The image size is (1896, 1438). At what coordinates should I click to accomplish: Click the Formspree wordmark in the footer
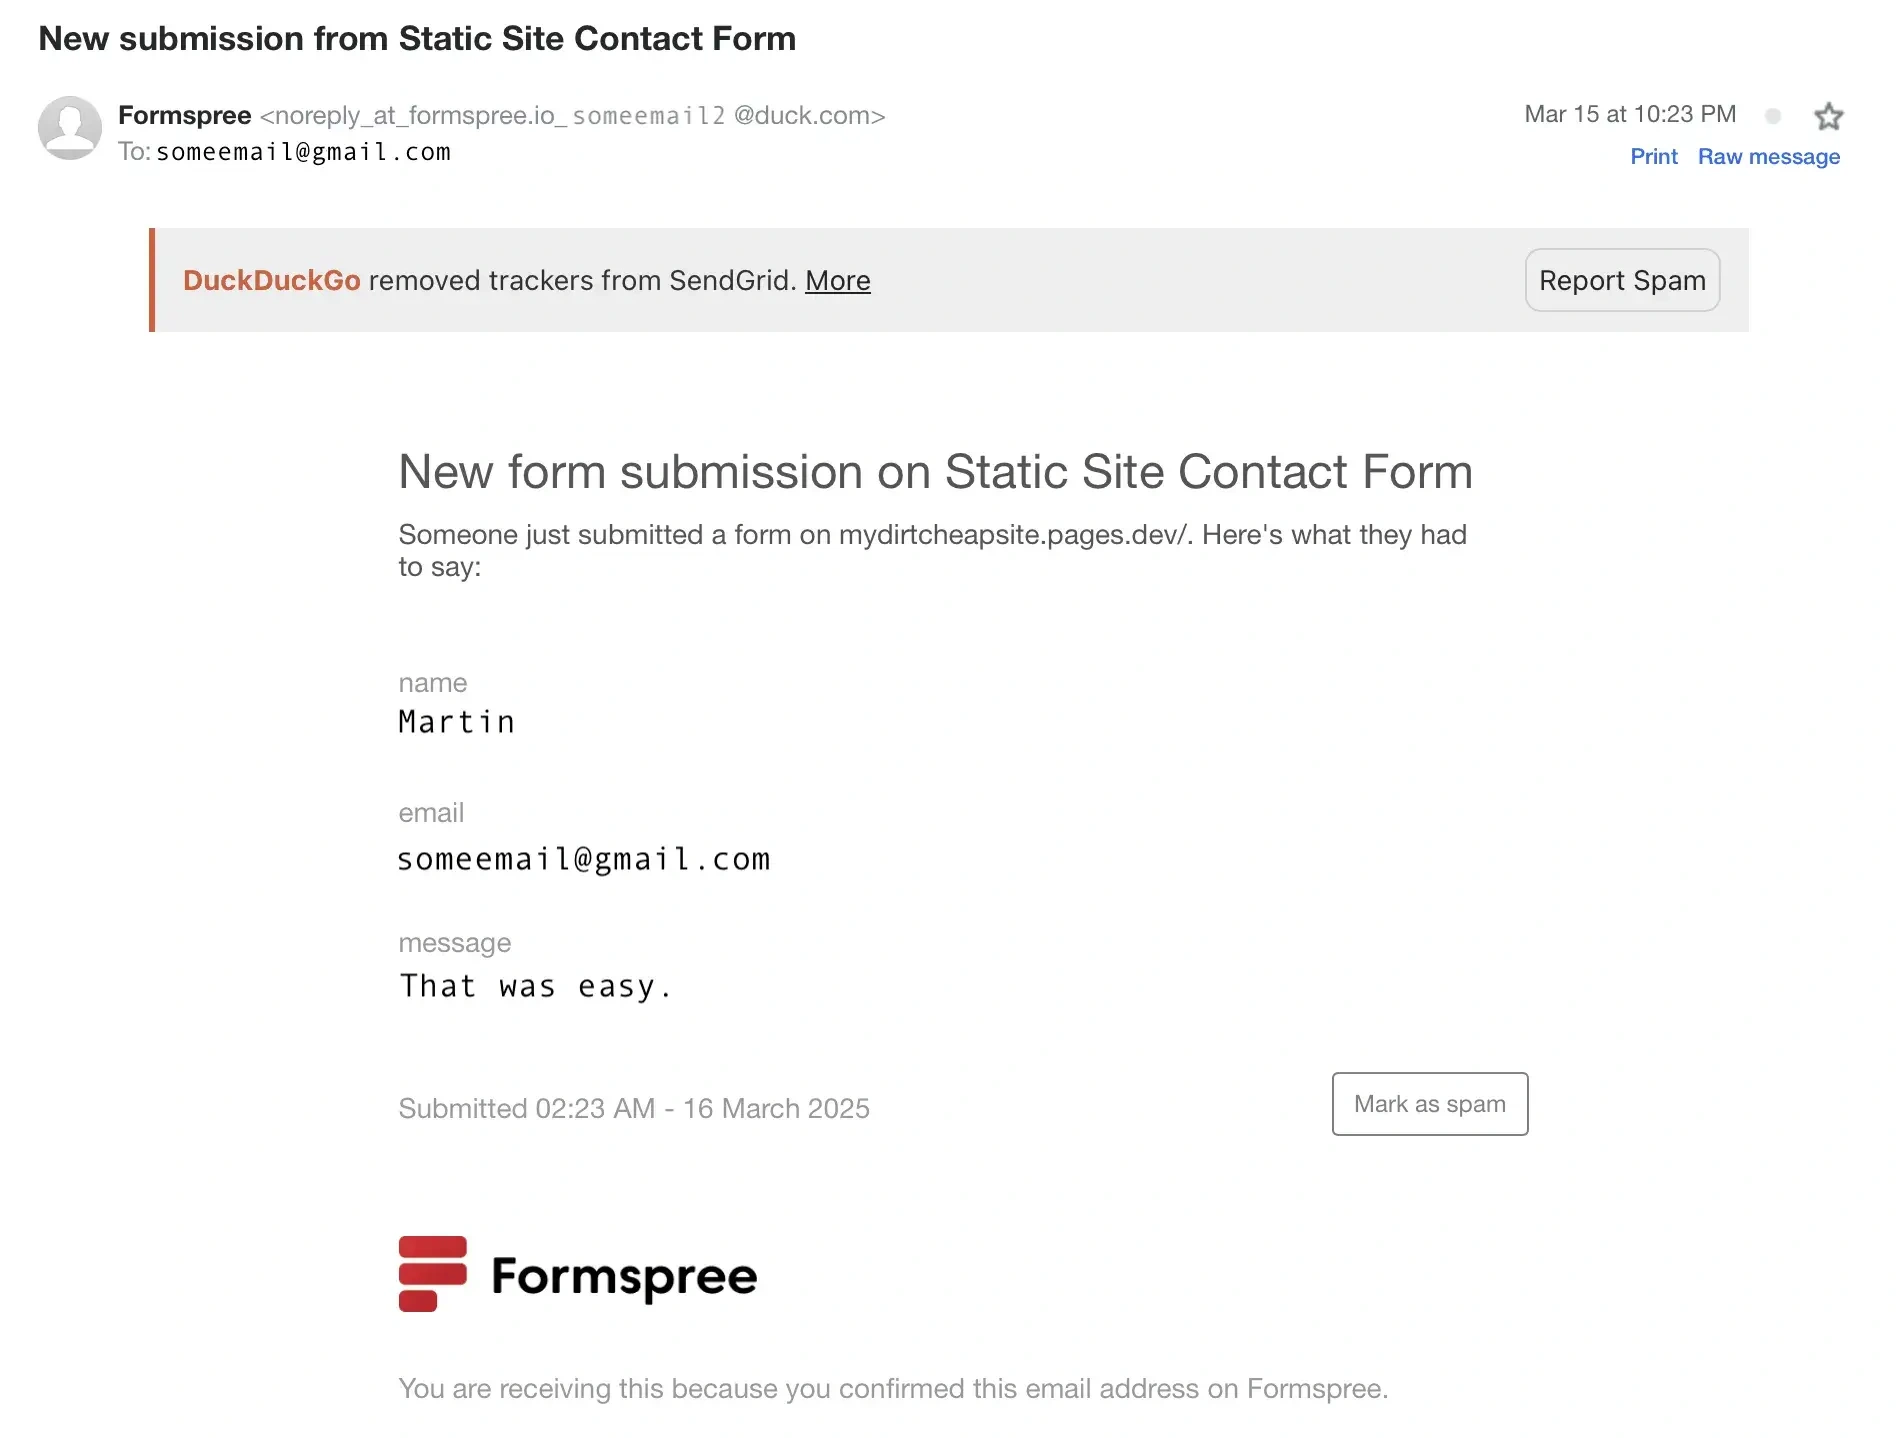click(x=624, y=1276)
